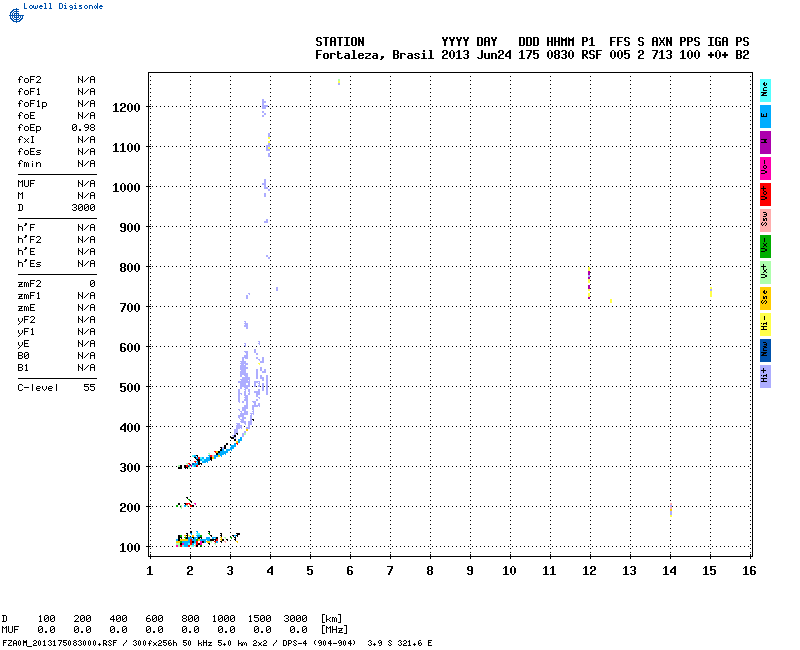Select the C-level value 55
Image resolution: width=800 pixels, height=650 pixels.
click(89, 387)
